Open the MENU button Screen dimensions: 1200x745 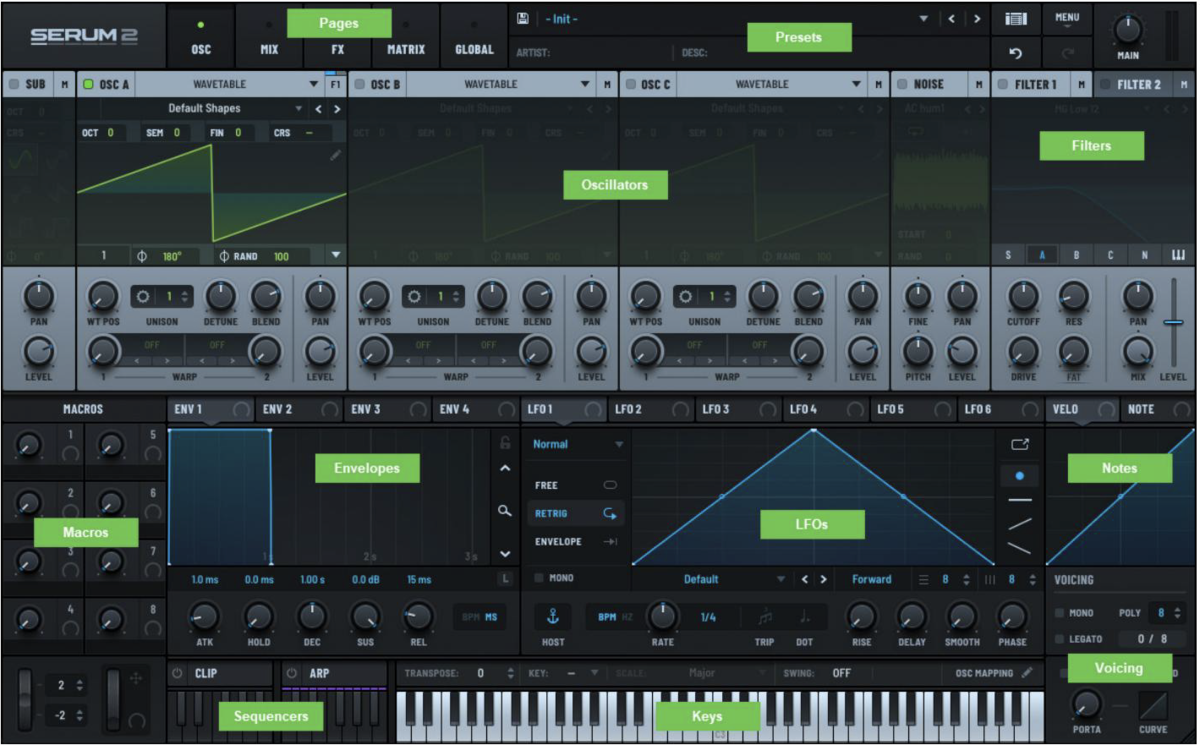1067,19
